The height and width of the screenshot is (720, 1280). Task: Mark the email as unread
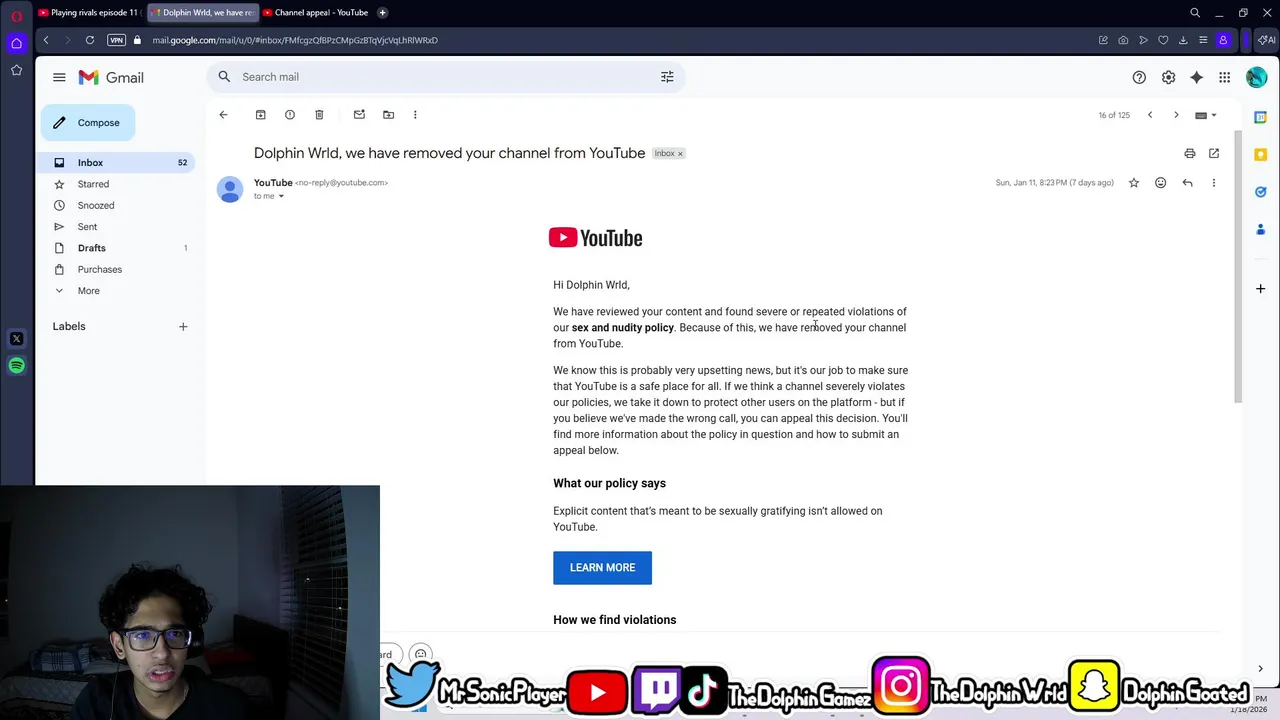coord(359,115)
